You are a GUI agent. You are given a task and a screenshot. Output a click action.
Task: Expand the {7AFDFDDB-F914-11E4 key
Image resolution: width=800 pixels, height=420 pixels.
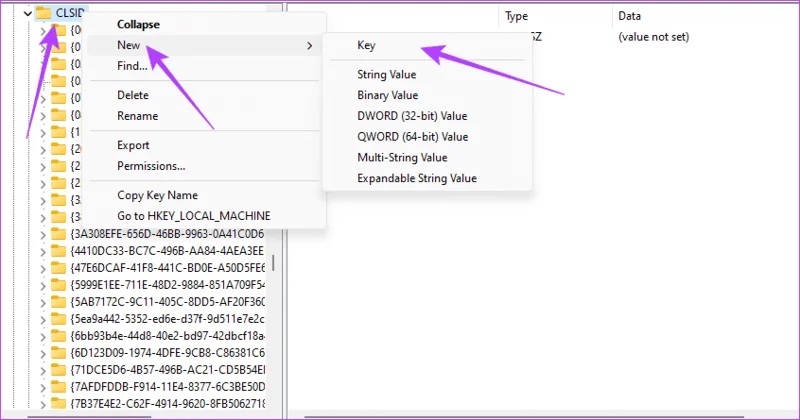[x=43, y=388]
